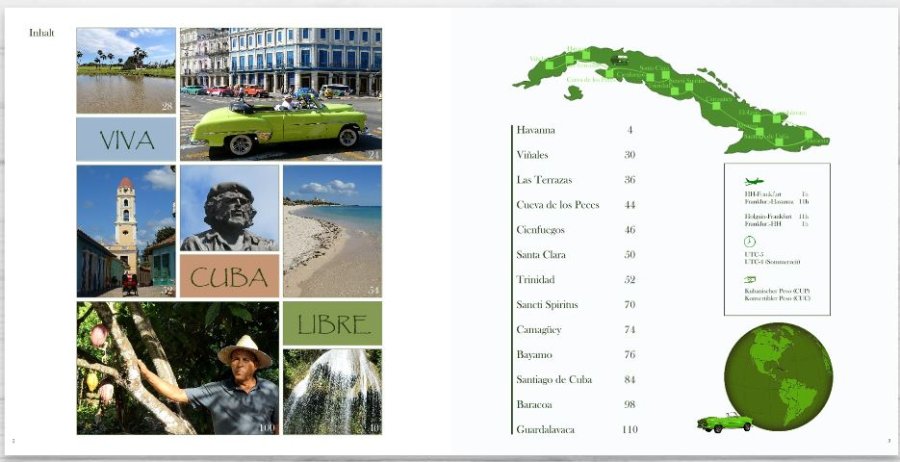The width and height of the screenshot is (900, 462).
Task: Click the "Kubanischer Peso (CUP)" text
Action: (x=777, y=291)
